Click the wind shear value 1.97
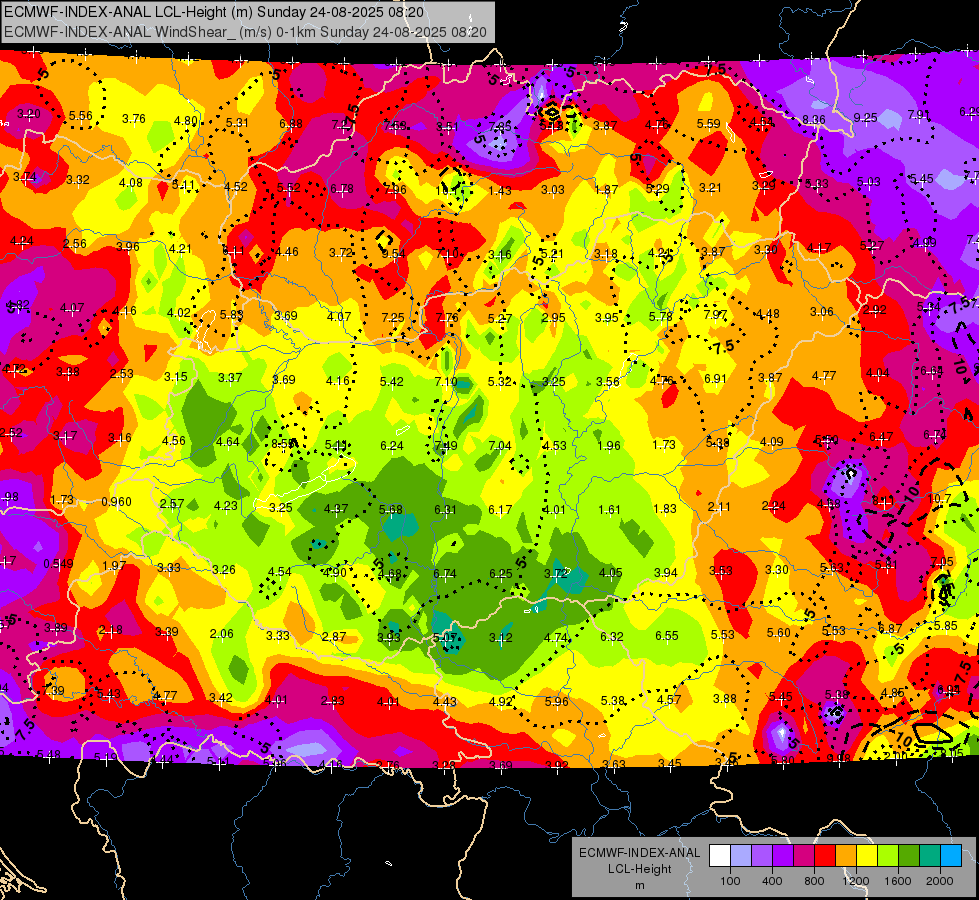979x900 pixels. 114,565
